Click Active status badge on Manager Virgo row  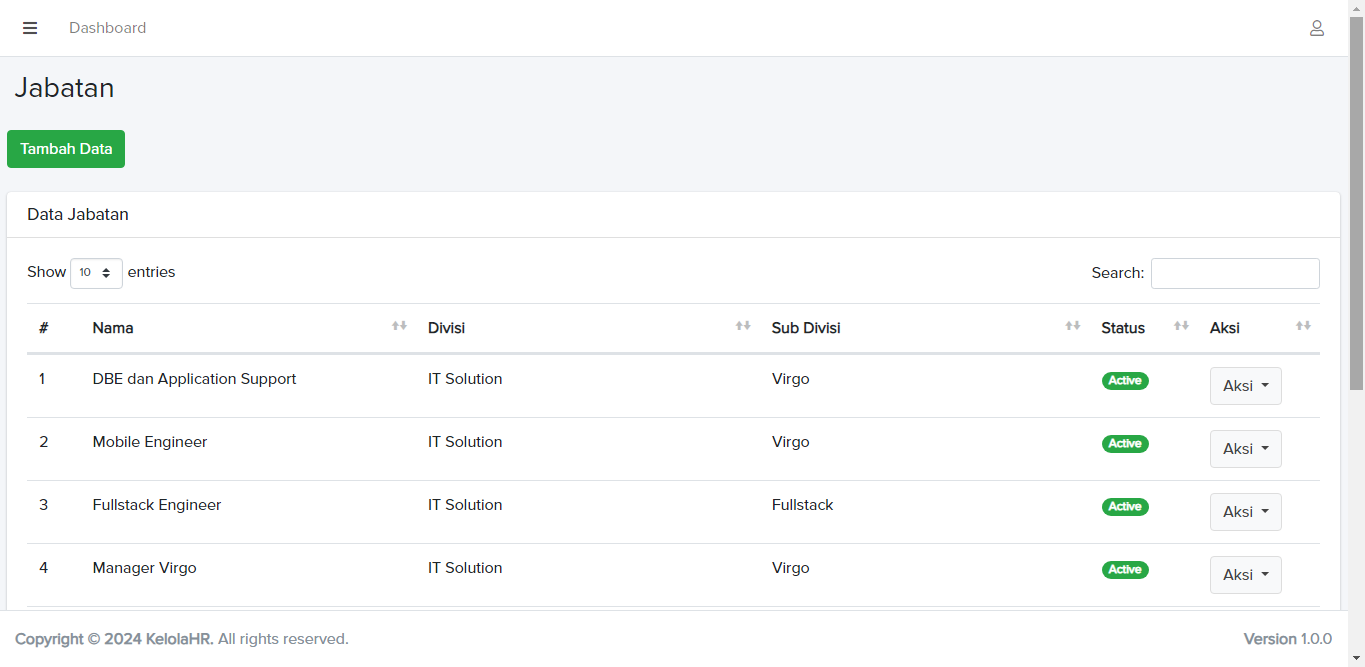click(1125, 570)
